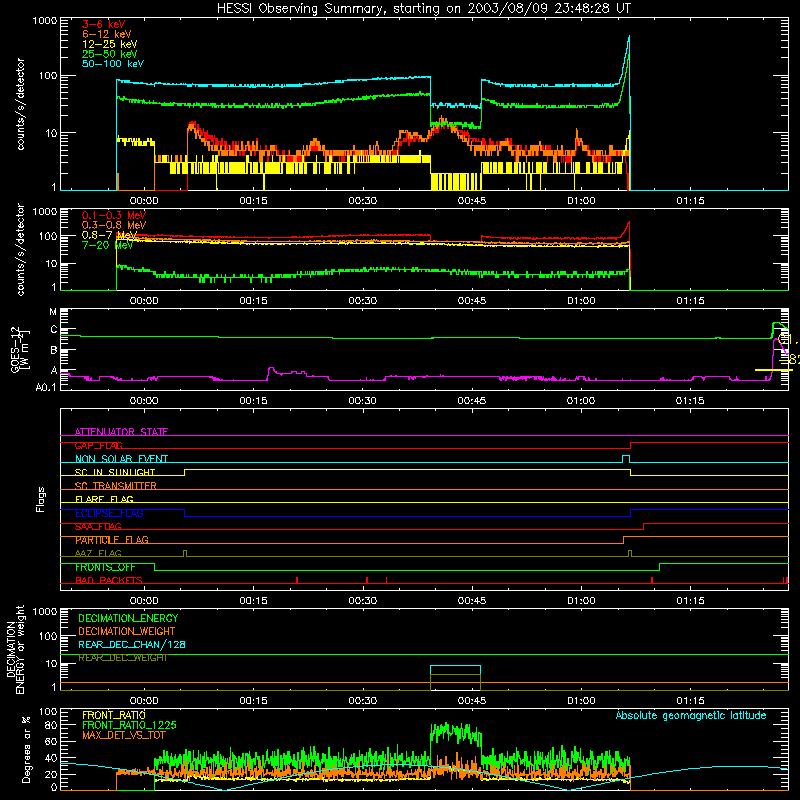Click 00:30 tick label under the top panel
Image resolution: width=800 pixels, height=800 pixels.
coord(363,201)
